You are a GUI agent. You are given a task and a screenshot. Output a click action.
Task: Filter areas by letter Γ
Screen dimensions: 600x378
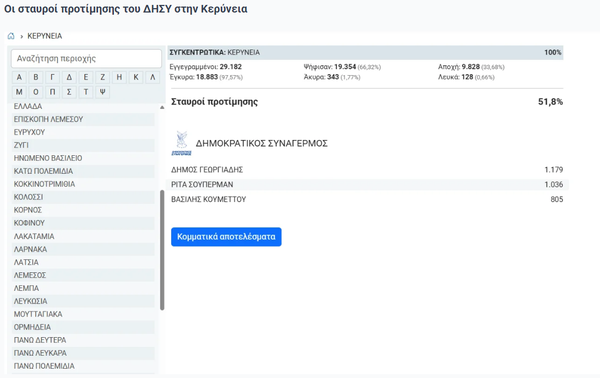(52, 77)
